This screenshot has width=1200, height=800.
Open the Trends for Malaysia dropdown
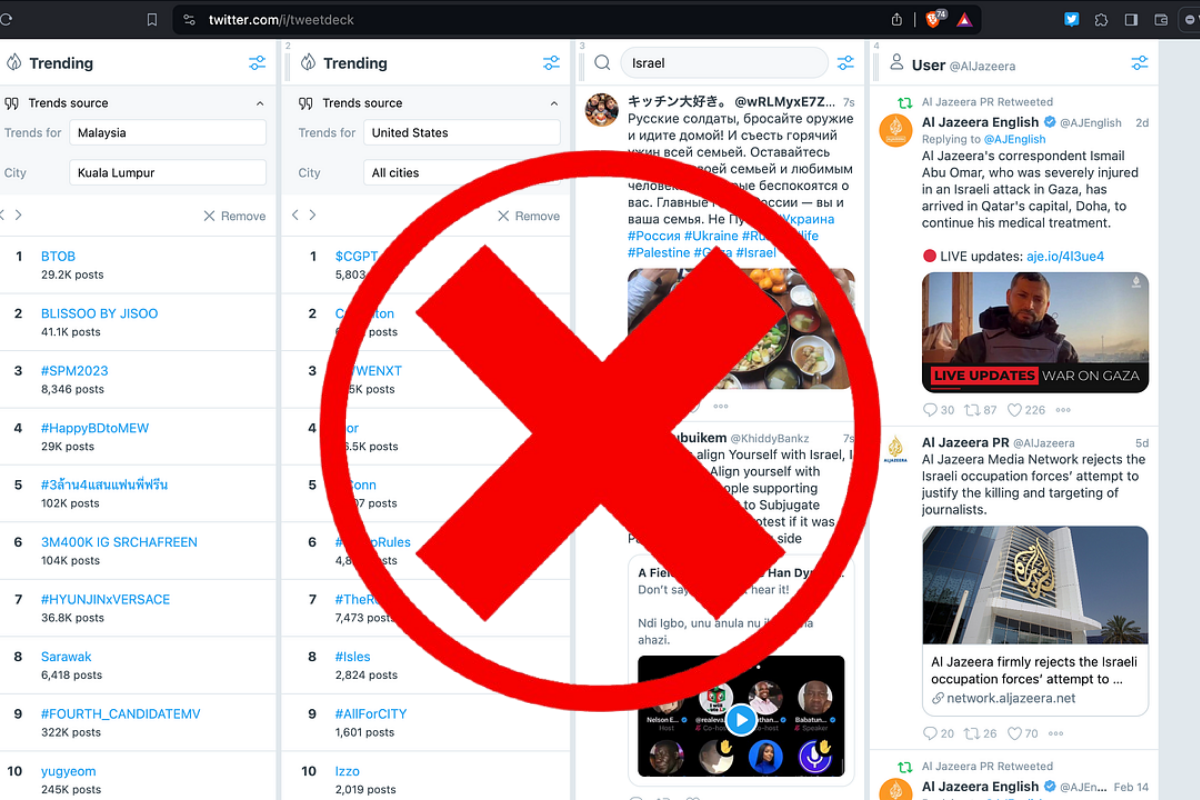167,133
